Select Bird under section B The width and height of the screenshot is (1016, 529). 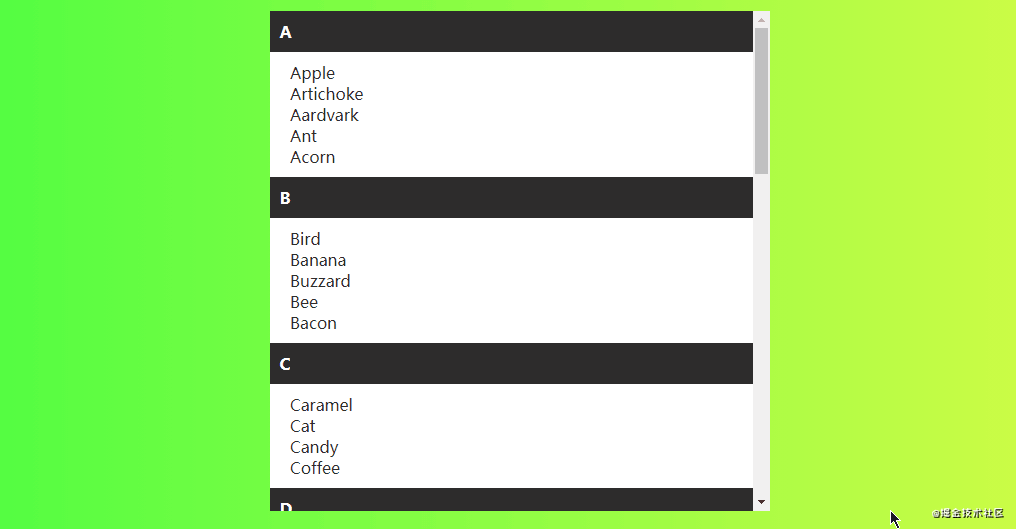[305, 239]
